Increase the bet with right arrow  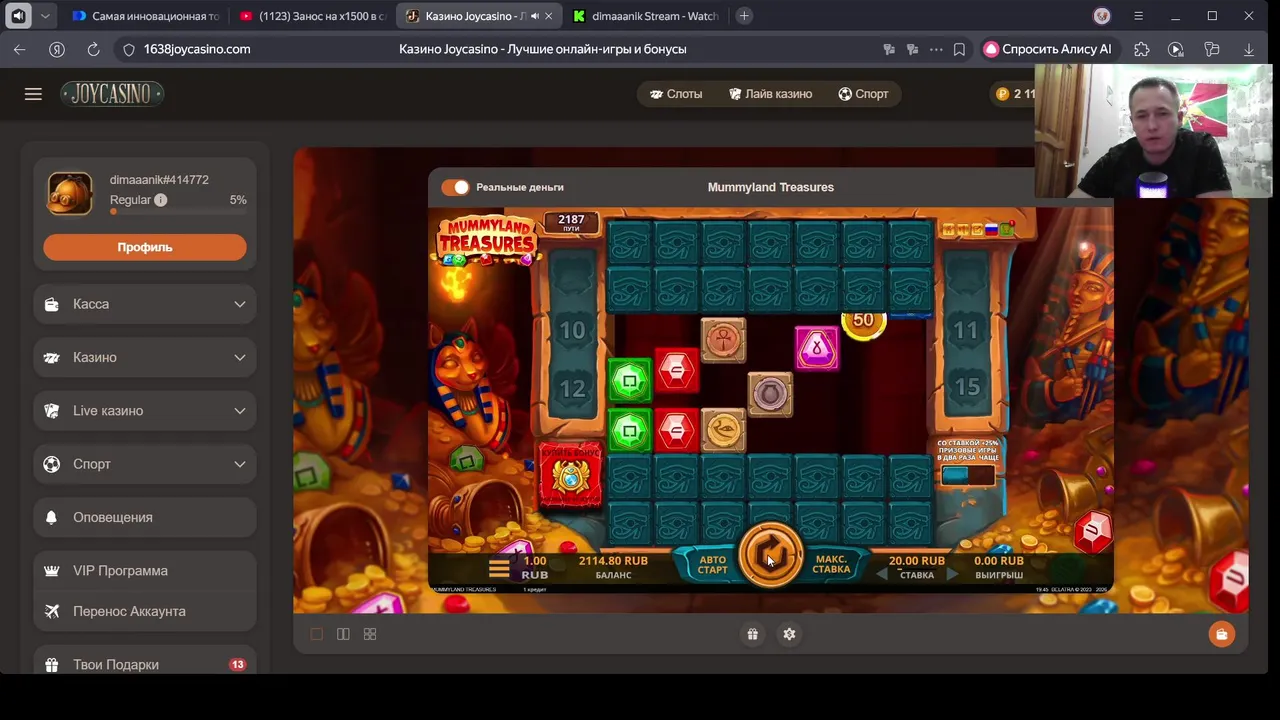tap(953, 575)
